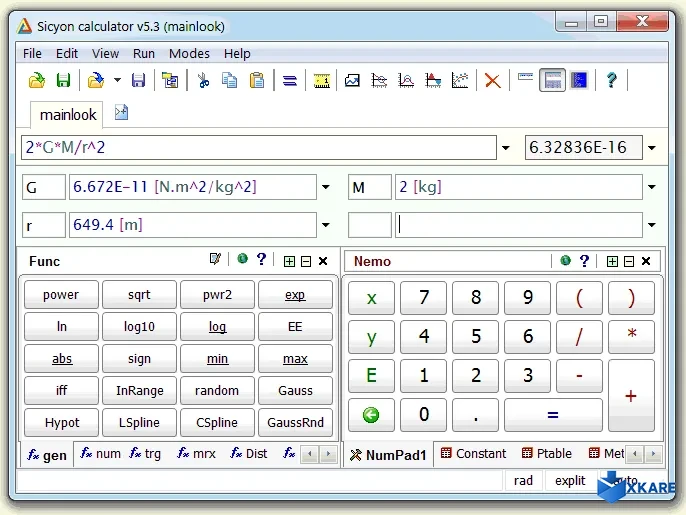This screenshot has height=515, width=686.
Task: Click the expression field containing 2*G*M/r^2
Action: click(x=259, y=147)
